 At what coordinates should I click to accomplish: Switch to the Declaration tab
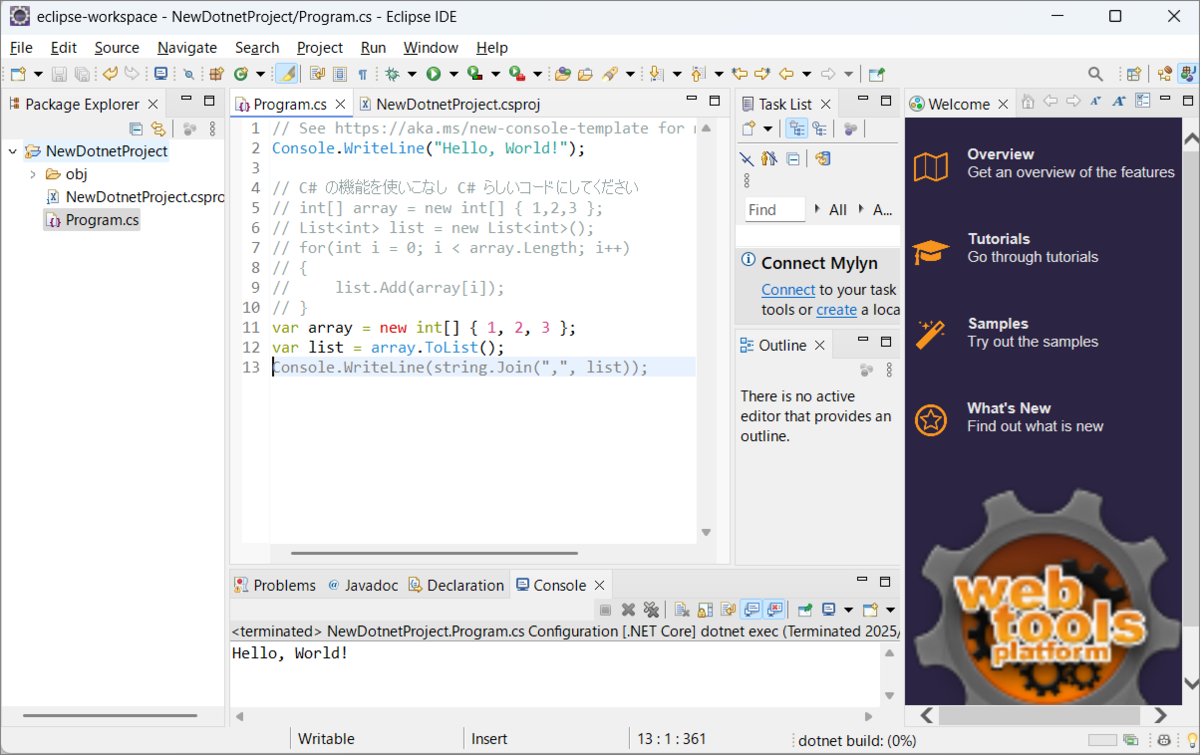456,585
